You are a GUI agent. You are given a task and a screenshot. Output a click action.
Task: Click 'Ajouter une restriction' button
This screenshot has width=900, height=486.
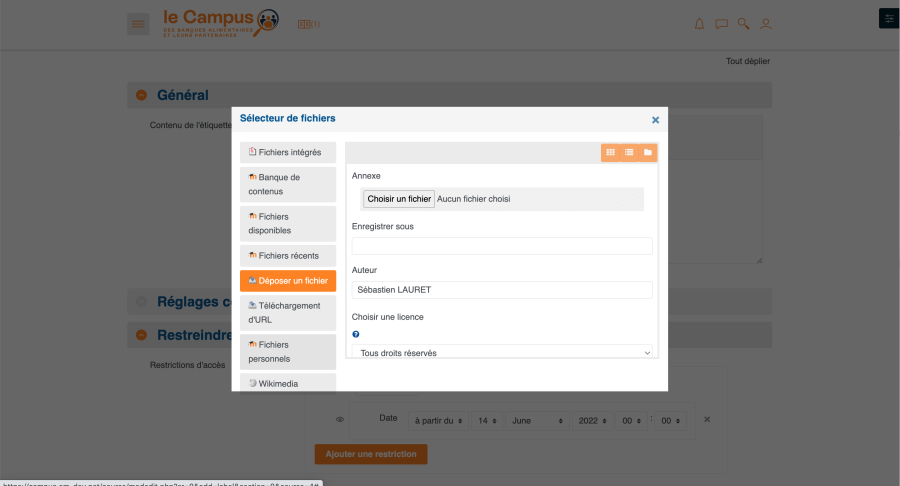click(371, 454)
